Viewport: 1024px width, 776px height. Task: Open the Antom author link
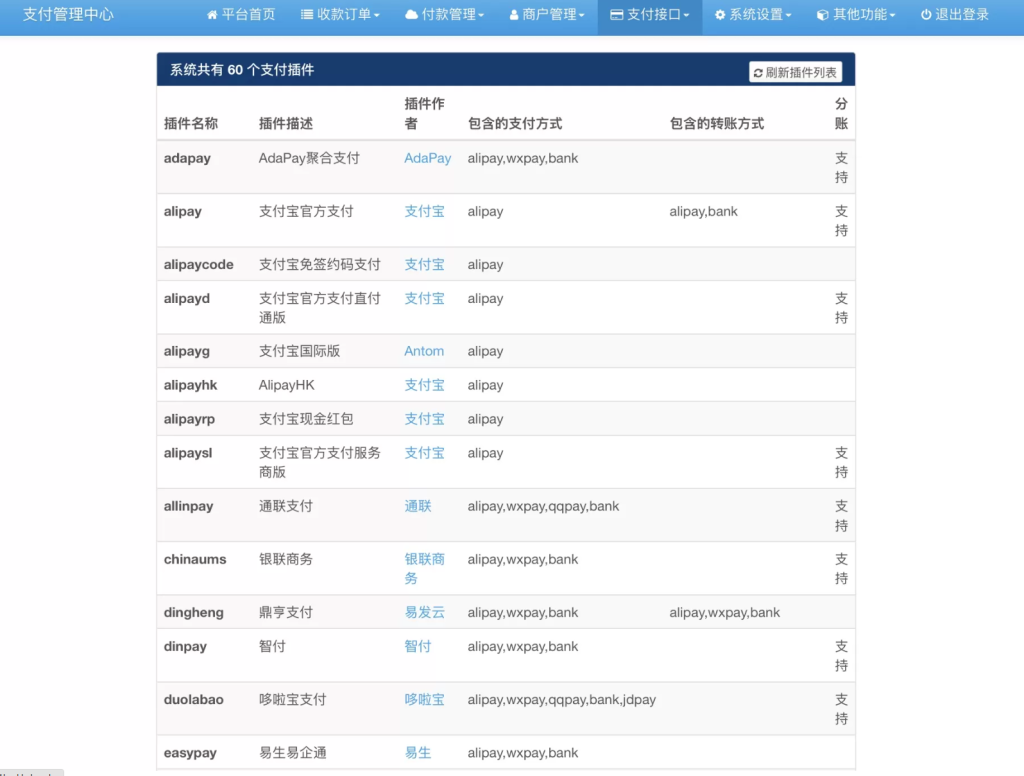[x=424, y=351]
